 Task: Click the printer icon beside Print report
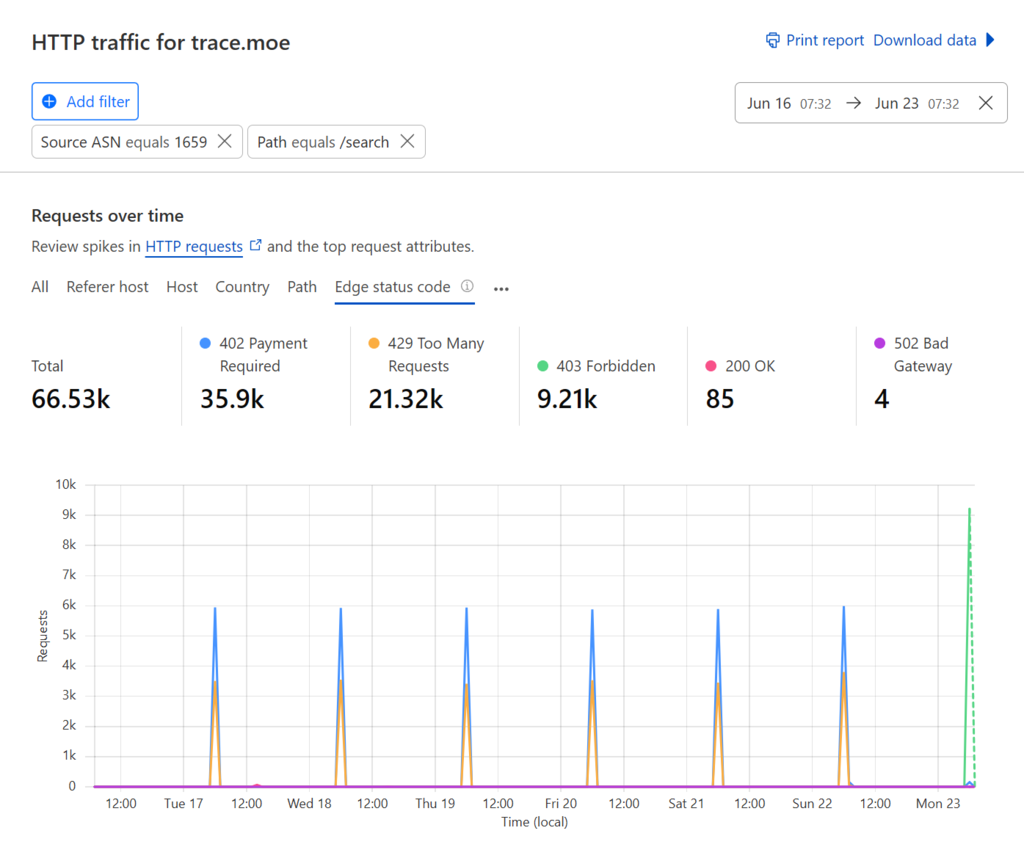click(773, 40)
